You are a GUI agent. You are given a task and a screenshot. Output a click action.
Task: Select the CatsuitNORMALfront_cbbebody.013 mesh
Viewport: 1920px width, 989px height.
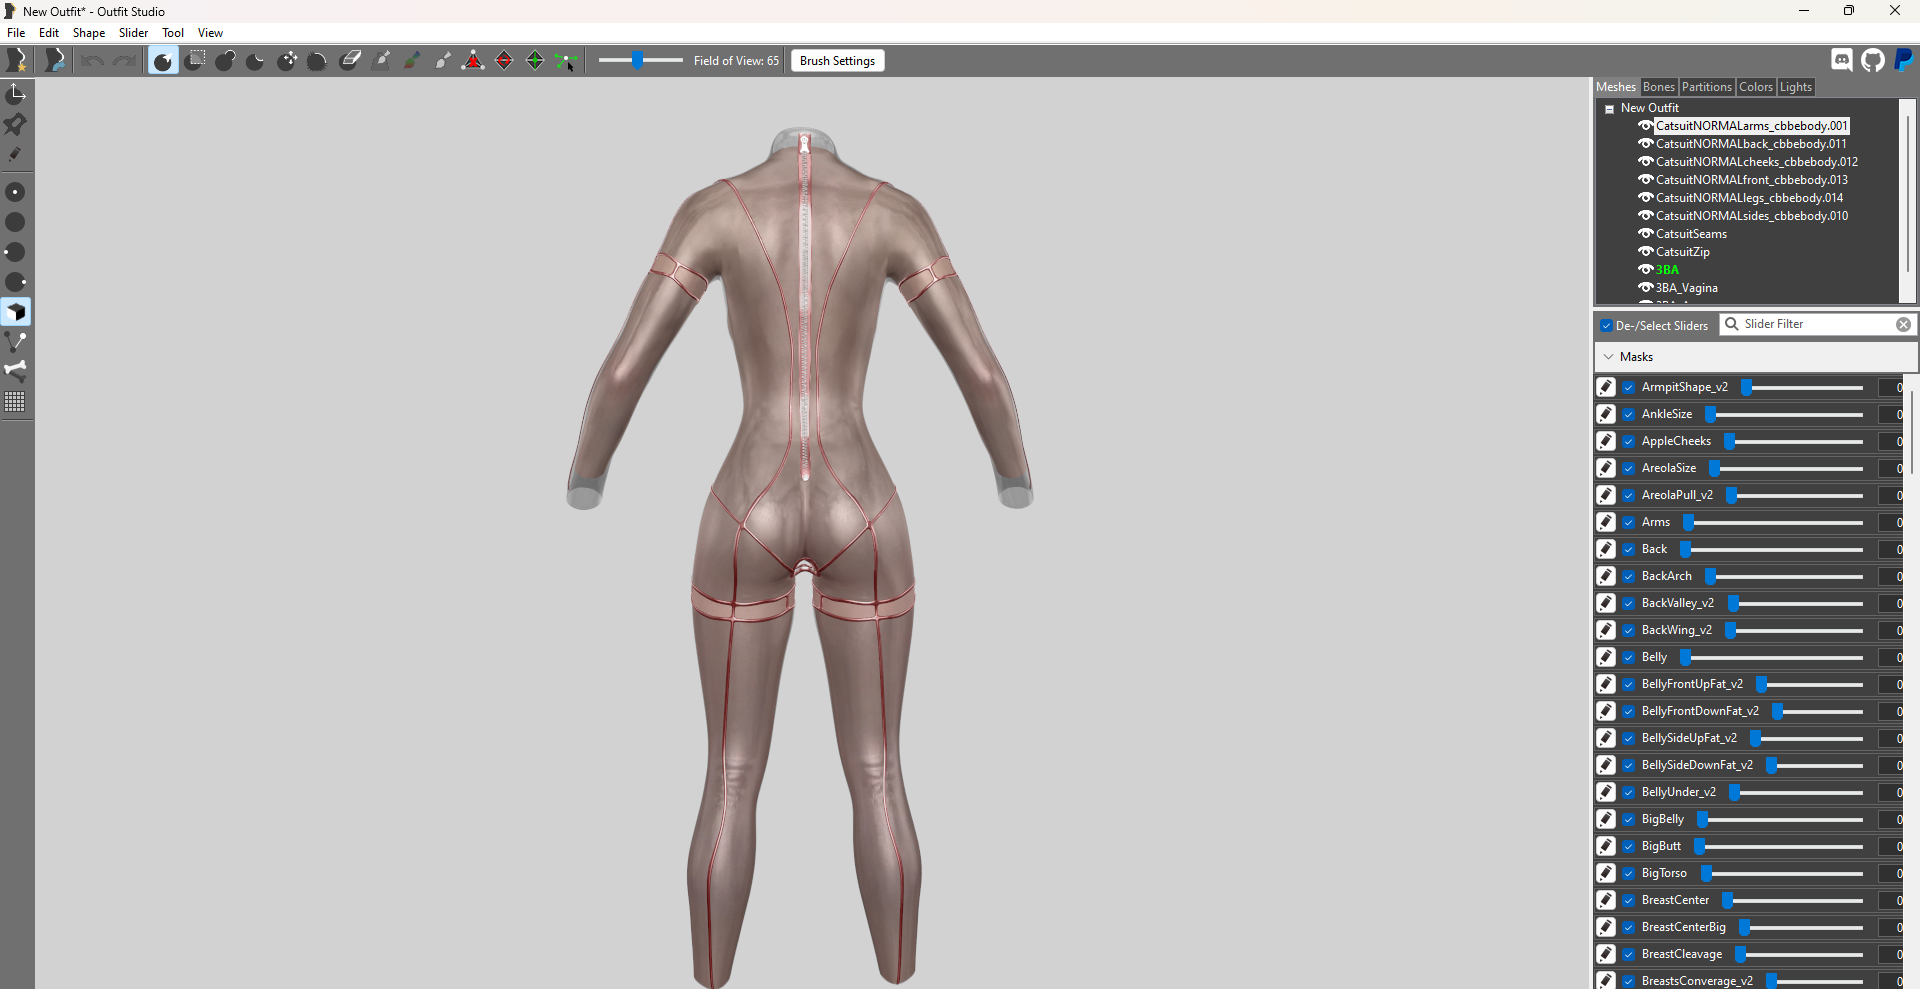coord(1751,180)
